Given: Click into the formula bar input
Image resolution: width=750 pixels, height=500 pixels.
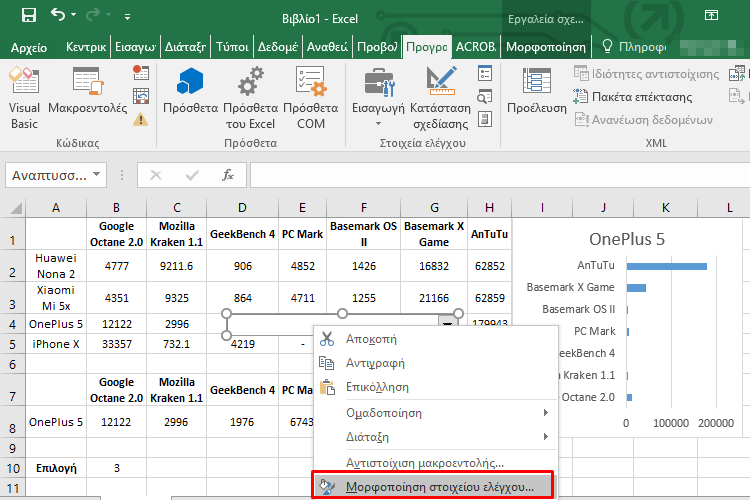Looking at the screenshot, I should [500, 175].
